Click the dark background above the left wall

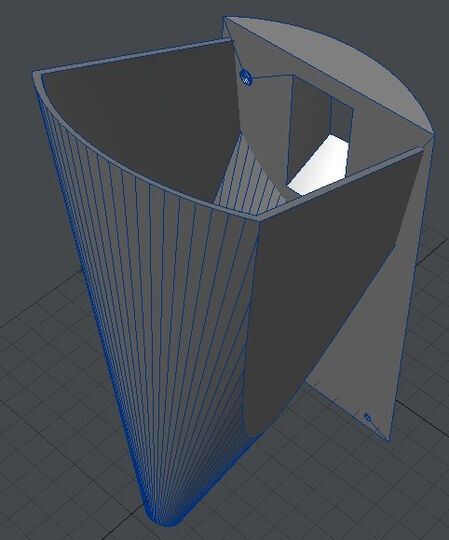pos(103,28)
